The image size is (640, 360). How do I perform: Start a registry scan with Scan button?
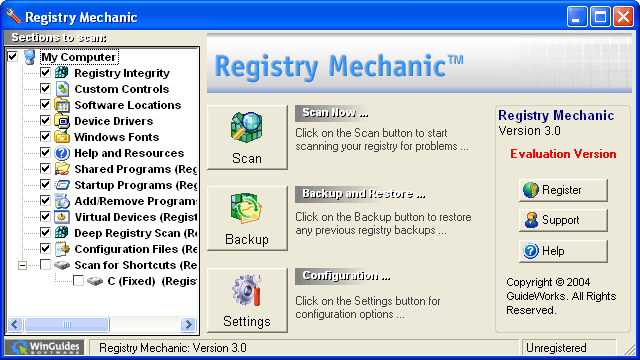coord(247,137)
